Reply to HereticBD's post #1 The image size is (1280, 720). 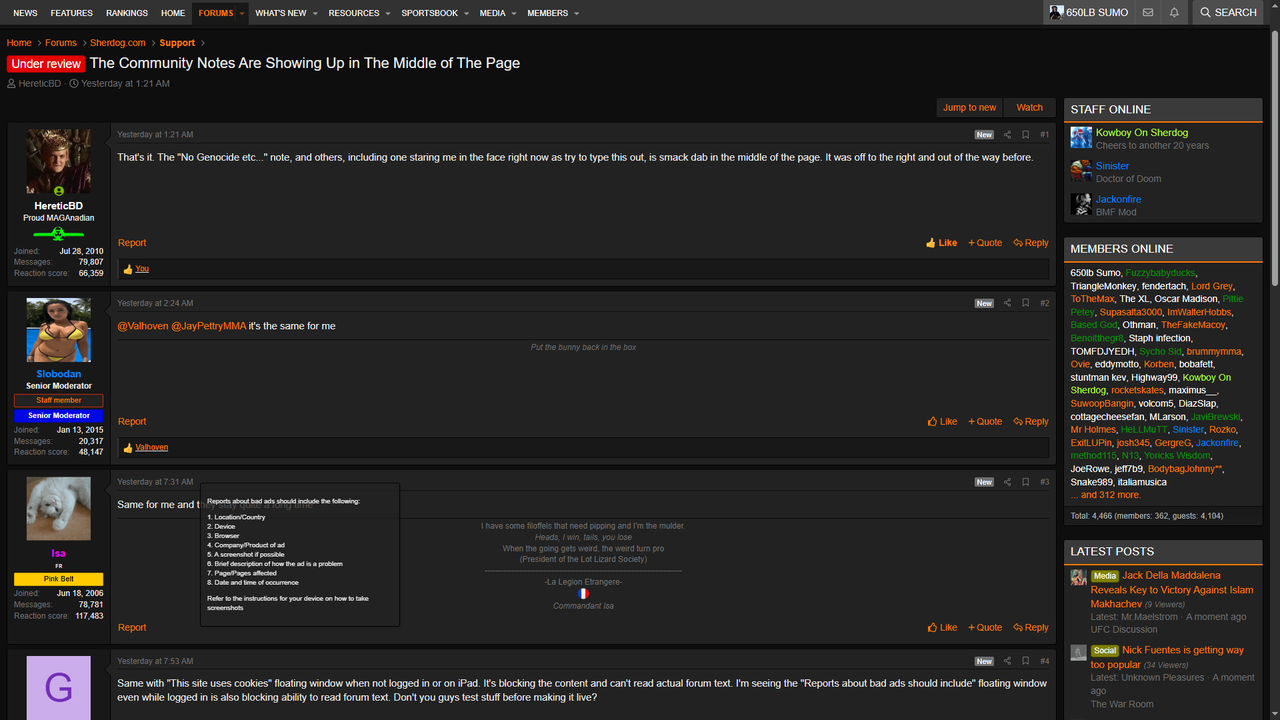pyautogui.click(x=1031, y=243)
